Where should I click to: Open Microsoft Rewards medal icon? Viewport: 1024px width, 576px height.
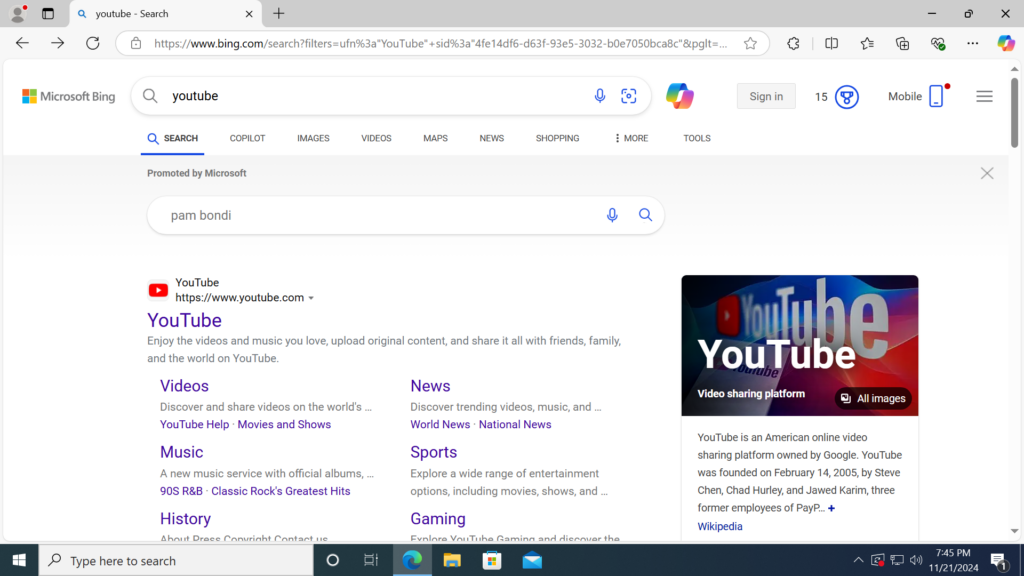pyautogui.click(x=847, y=97)
